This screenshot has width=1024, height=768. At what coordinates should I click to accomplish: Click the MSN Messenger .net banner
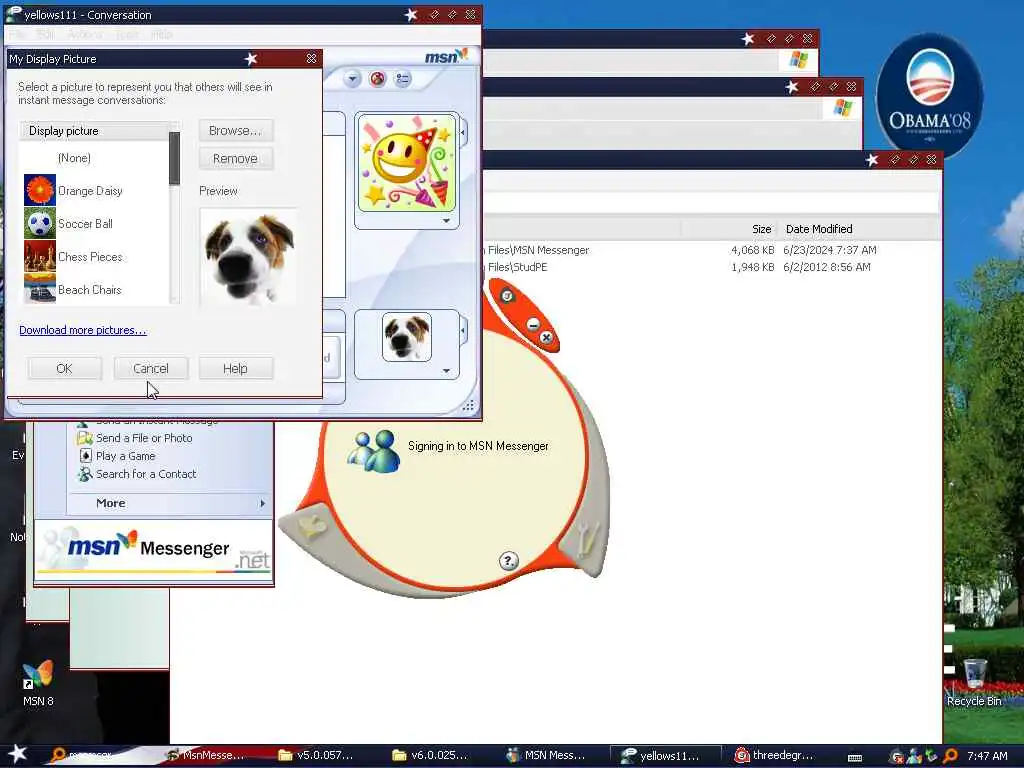click(x=153, y=551)
